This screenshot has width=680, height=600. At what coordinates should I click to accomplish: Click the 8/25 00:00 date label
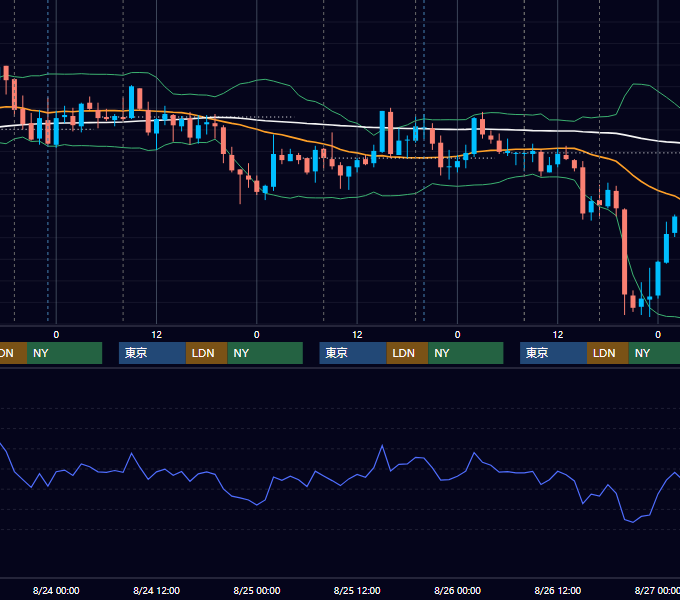(x=257, y=590)
